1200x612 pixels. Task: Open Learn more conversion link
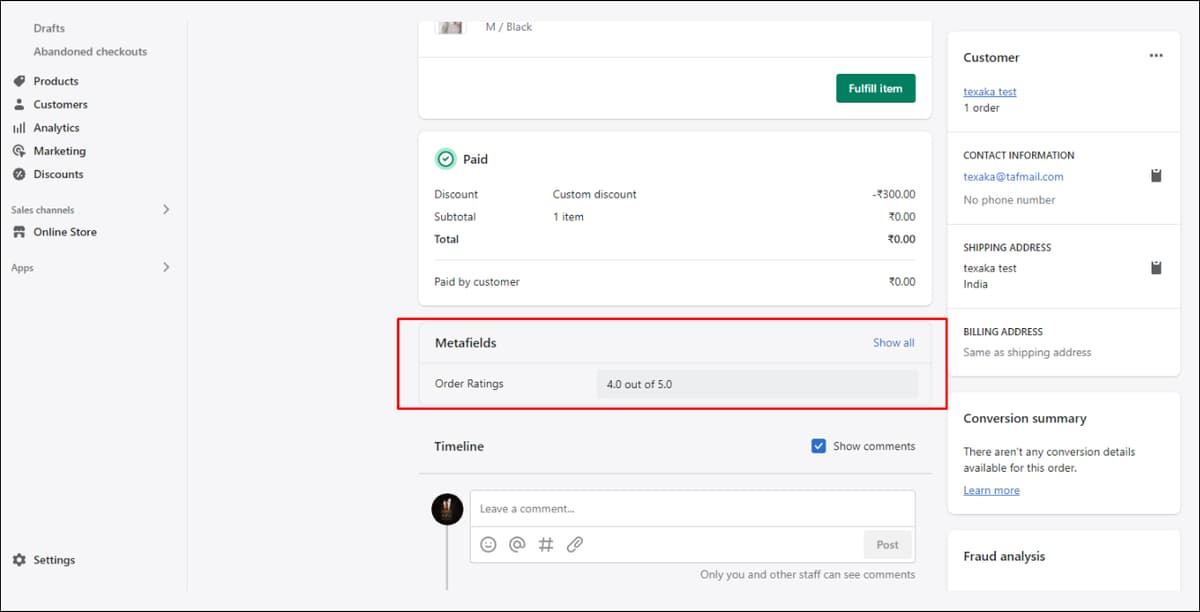[991, 490]
